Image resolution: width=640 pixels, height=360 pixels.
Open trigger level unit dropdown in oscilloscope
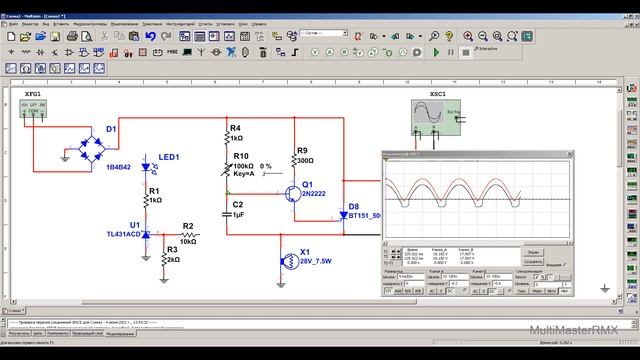[567, 284]
